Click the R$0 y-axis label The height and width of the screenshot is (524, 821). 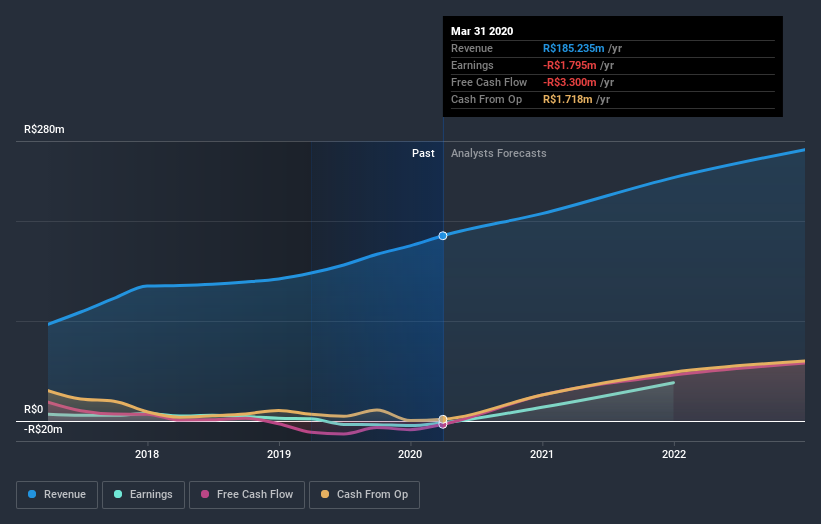[34, 409]
